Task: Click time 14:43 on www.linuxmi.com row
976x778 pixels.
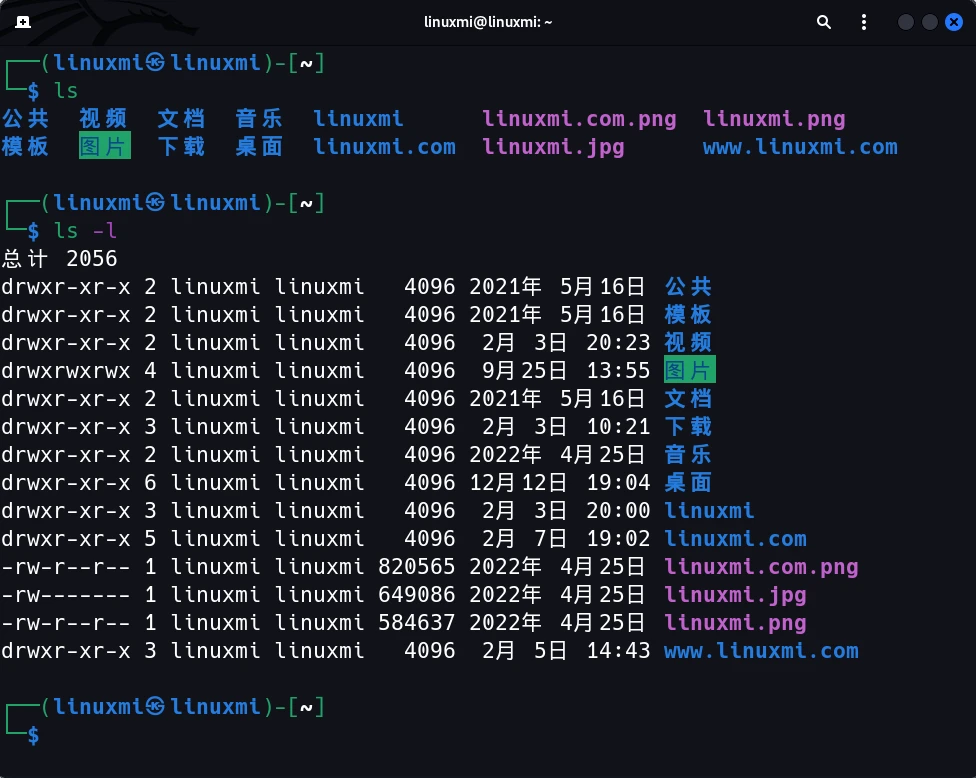Action: (618, 650)
